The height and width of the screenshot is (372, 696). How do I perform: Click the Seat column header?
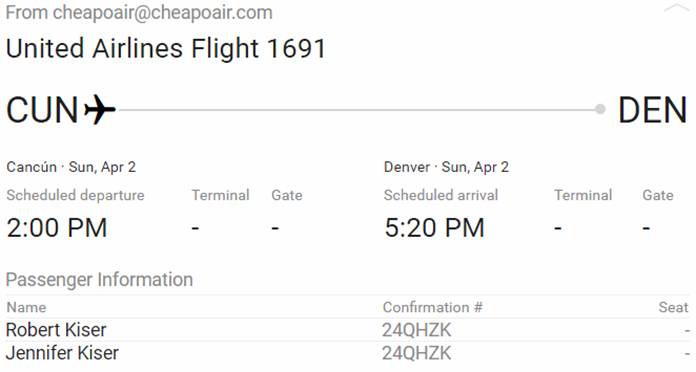(673, 307)
